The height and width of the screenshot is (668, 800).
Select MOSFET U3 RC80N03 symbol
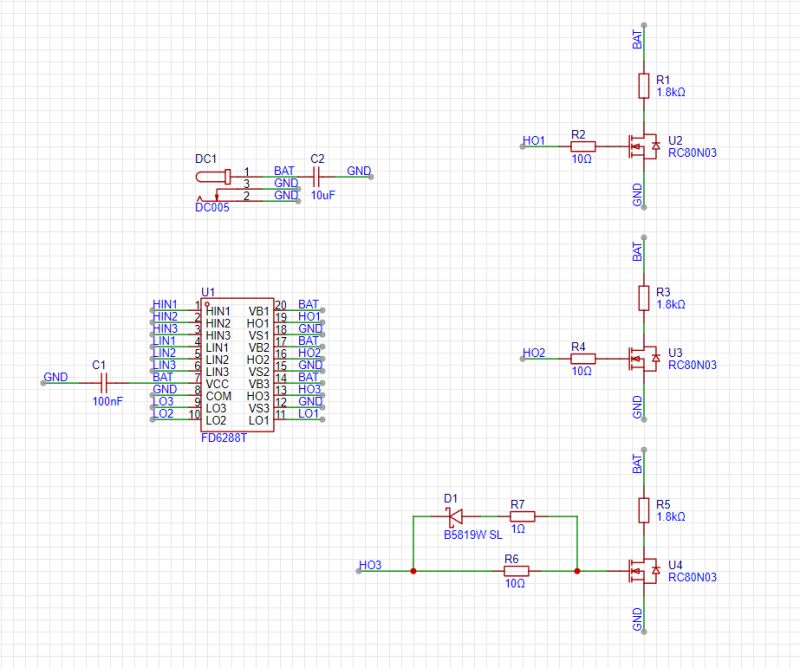[645, 360]
